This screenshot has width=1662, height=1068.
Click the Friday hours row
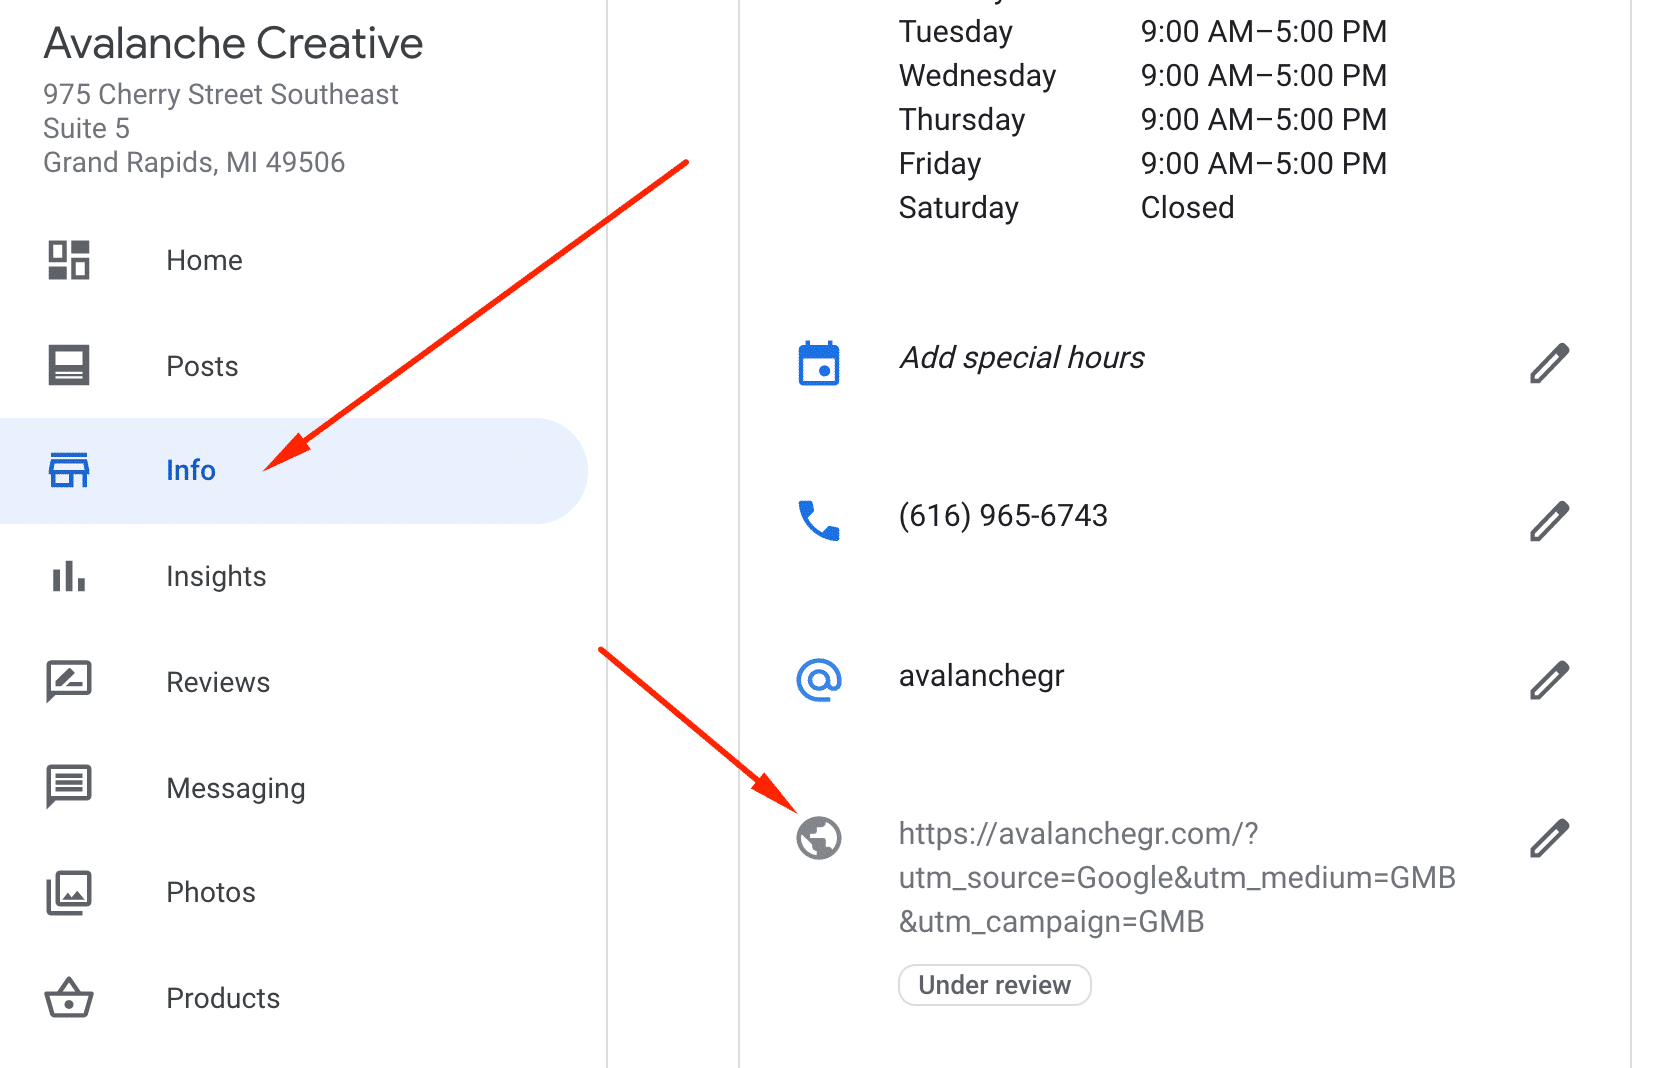1143,164
